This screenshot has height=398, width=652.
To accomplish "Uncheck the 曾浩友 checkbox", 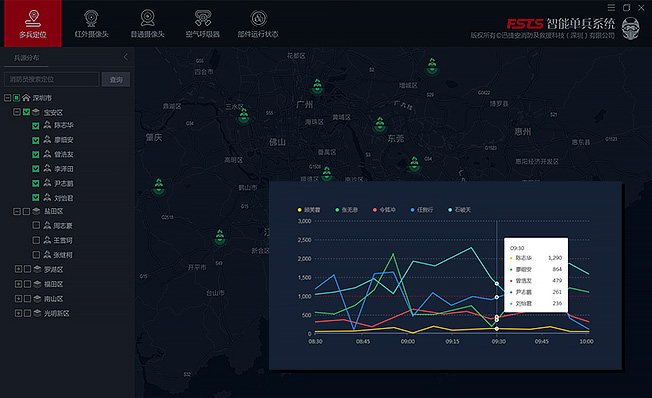I will pyautogui.click(x=36, y=154).
